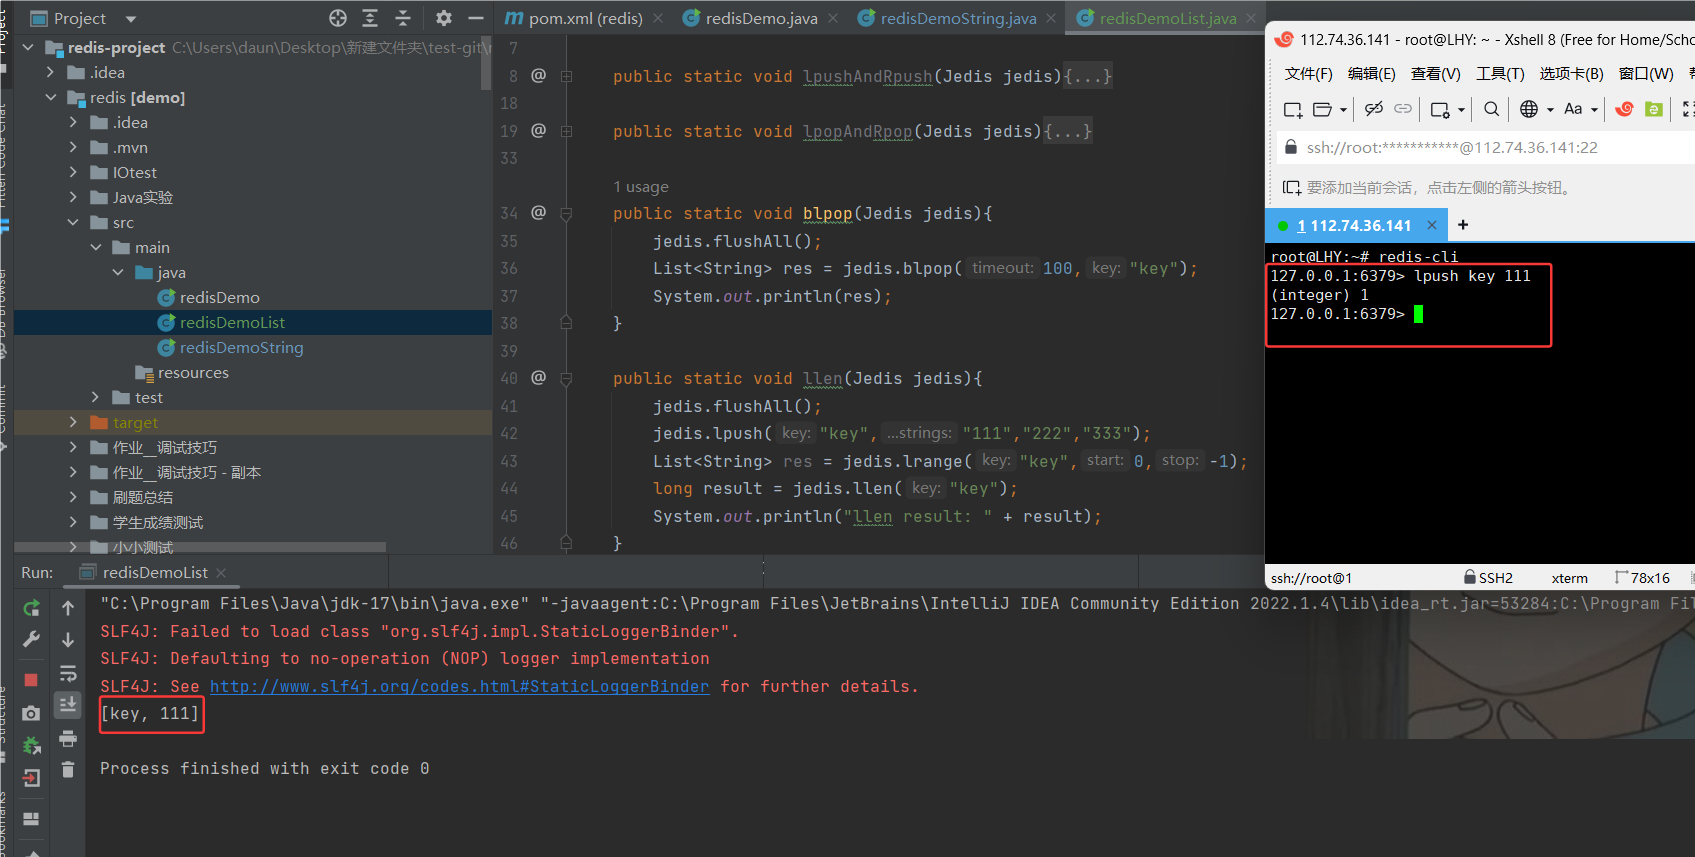Click Xshell green Xftp icon
The image size is (1695, 857).
coord(1654,109)
